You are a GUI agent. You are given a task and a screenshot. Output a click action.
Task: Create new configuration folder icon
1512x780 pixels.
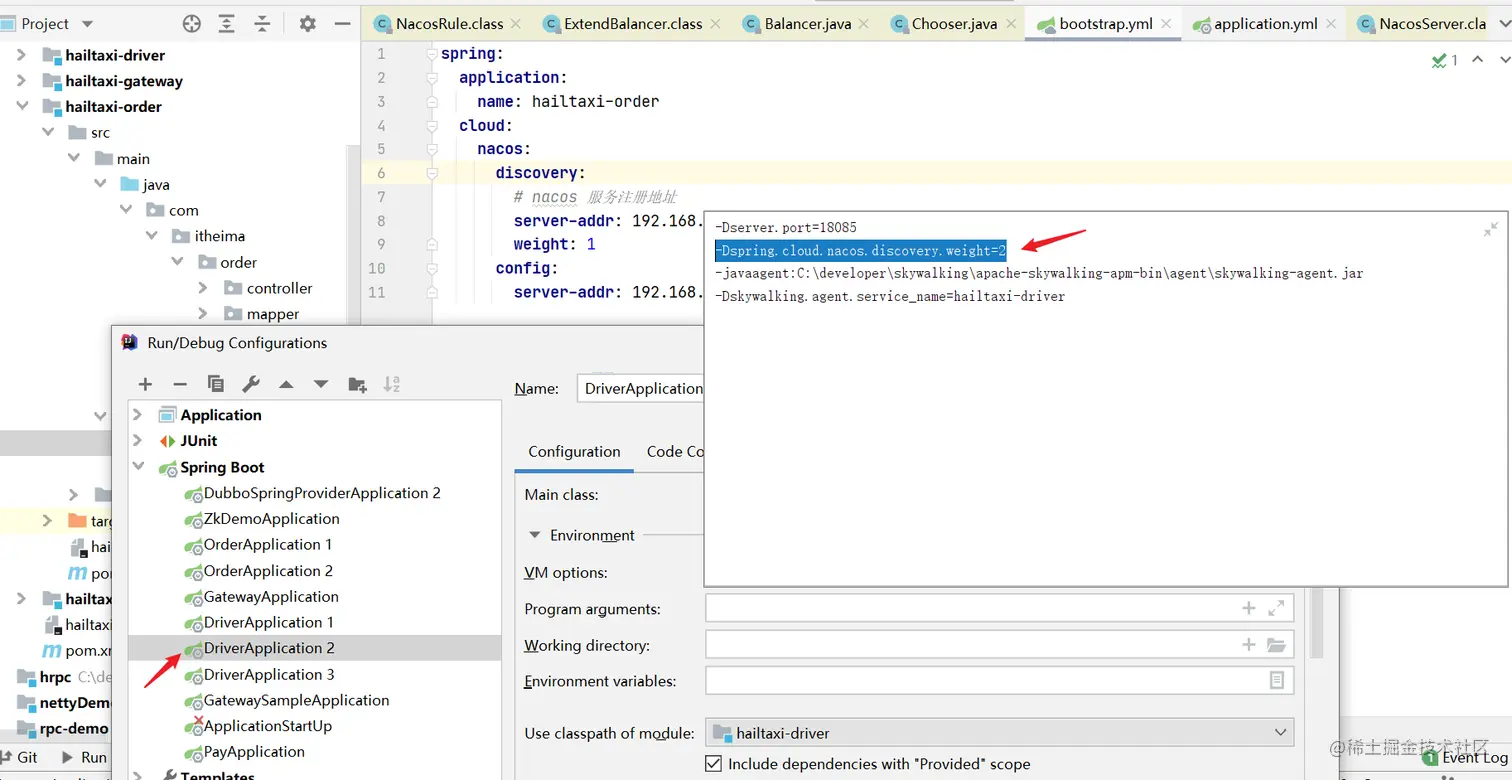(x=357, y=384)
